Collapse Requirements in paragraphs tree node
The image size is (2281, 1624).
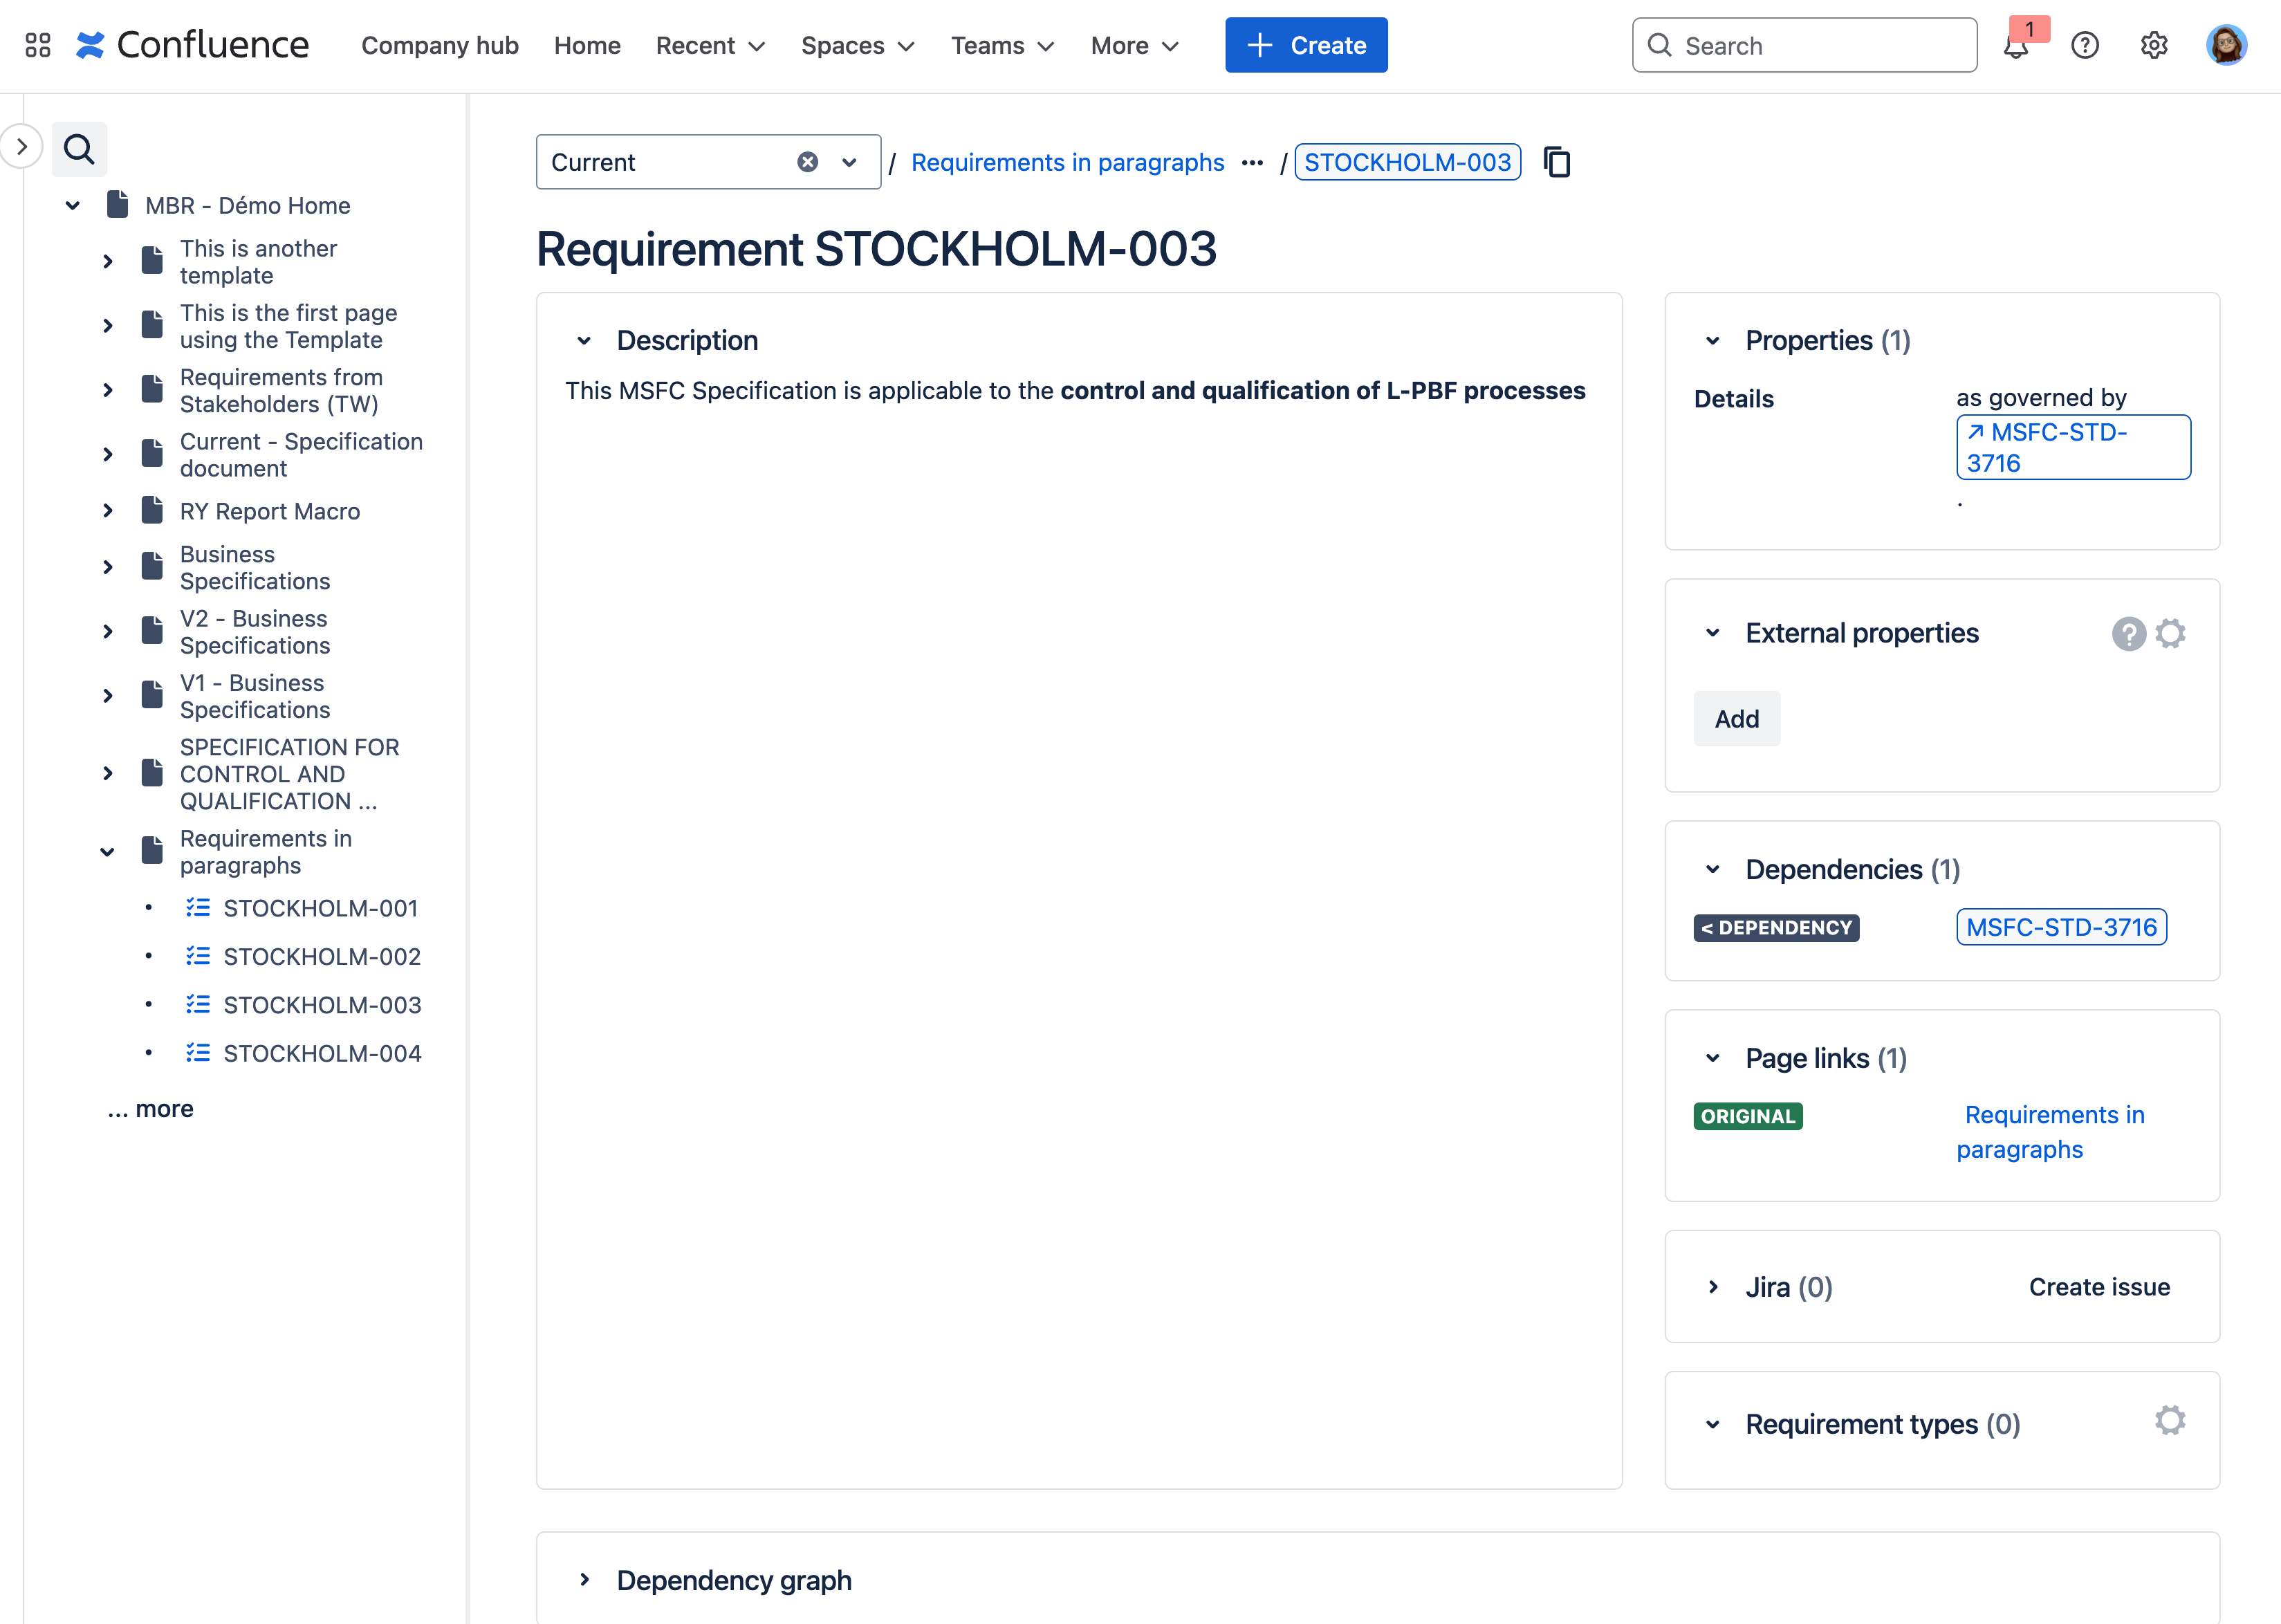pos(107,852)
